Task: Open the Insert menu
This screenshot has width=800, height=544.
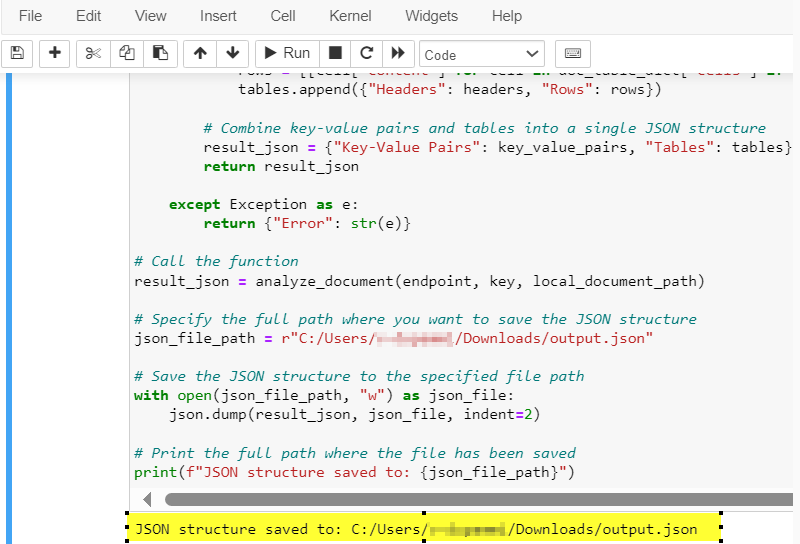Action: 218,16
